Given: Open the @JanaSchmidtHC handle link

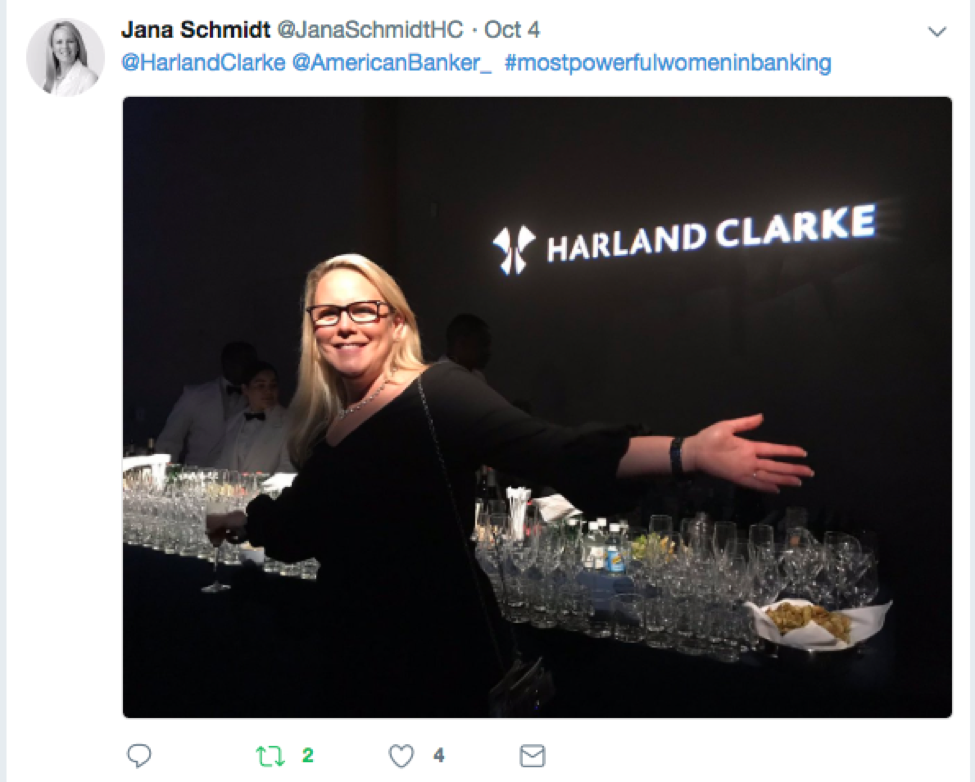Looking at the screenshot, I should click(x=370, y=30).
